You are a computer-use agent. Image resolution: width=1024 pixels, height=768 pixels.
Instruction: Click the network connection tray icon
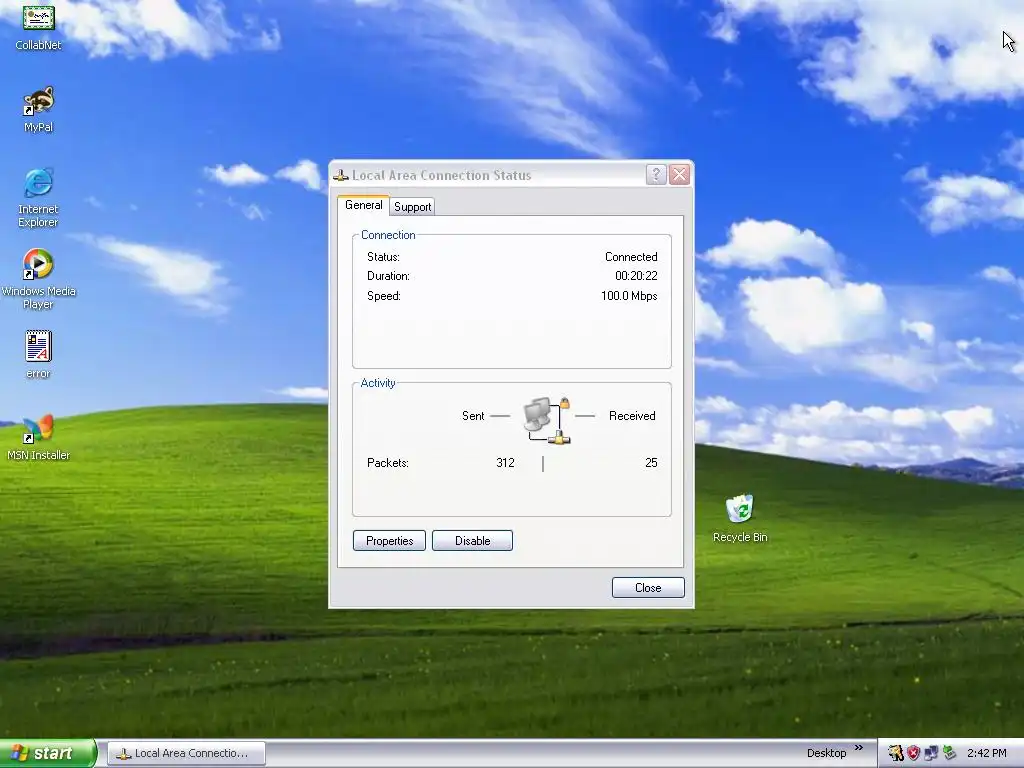click(931, 753)
